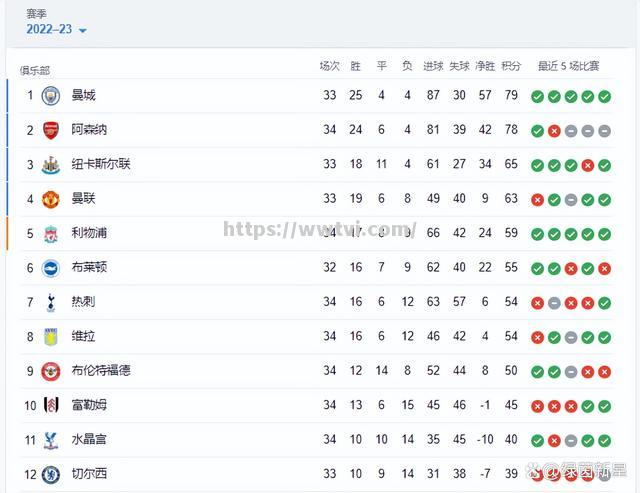The height and width of the screenshot is (493, 640).
Task: Click the Aston Villa club crest
Action: (51, 337)
